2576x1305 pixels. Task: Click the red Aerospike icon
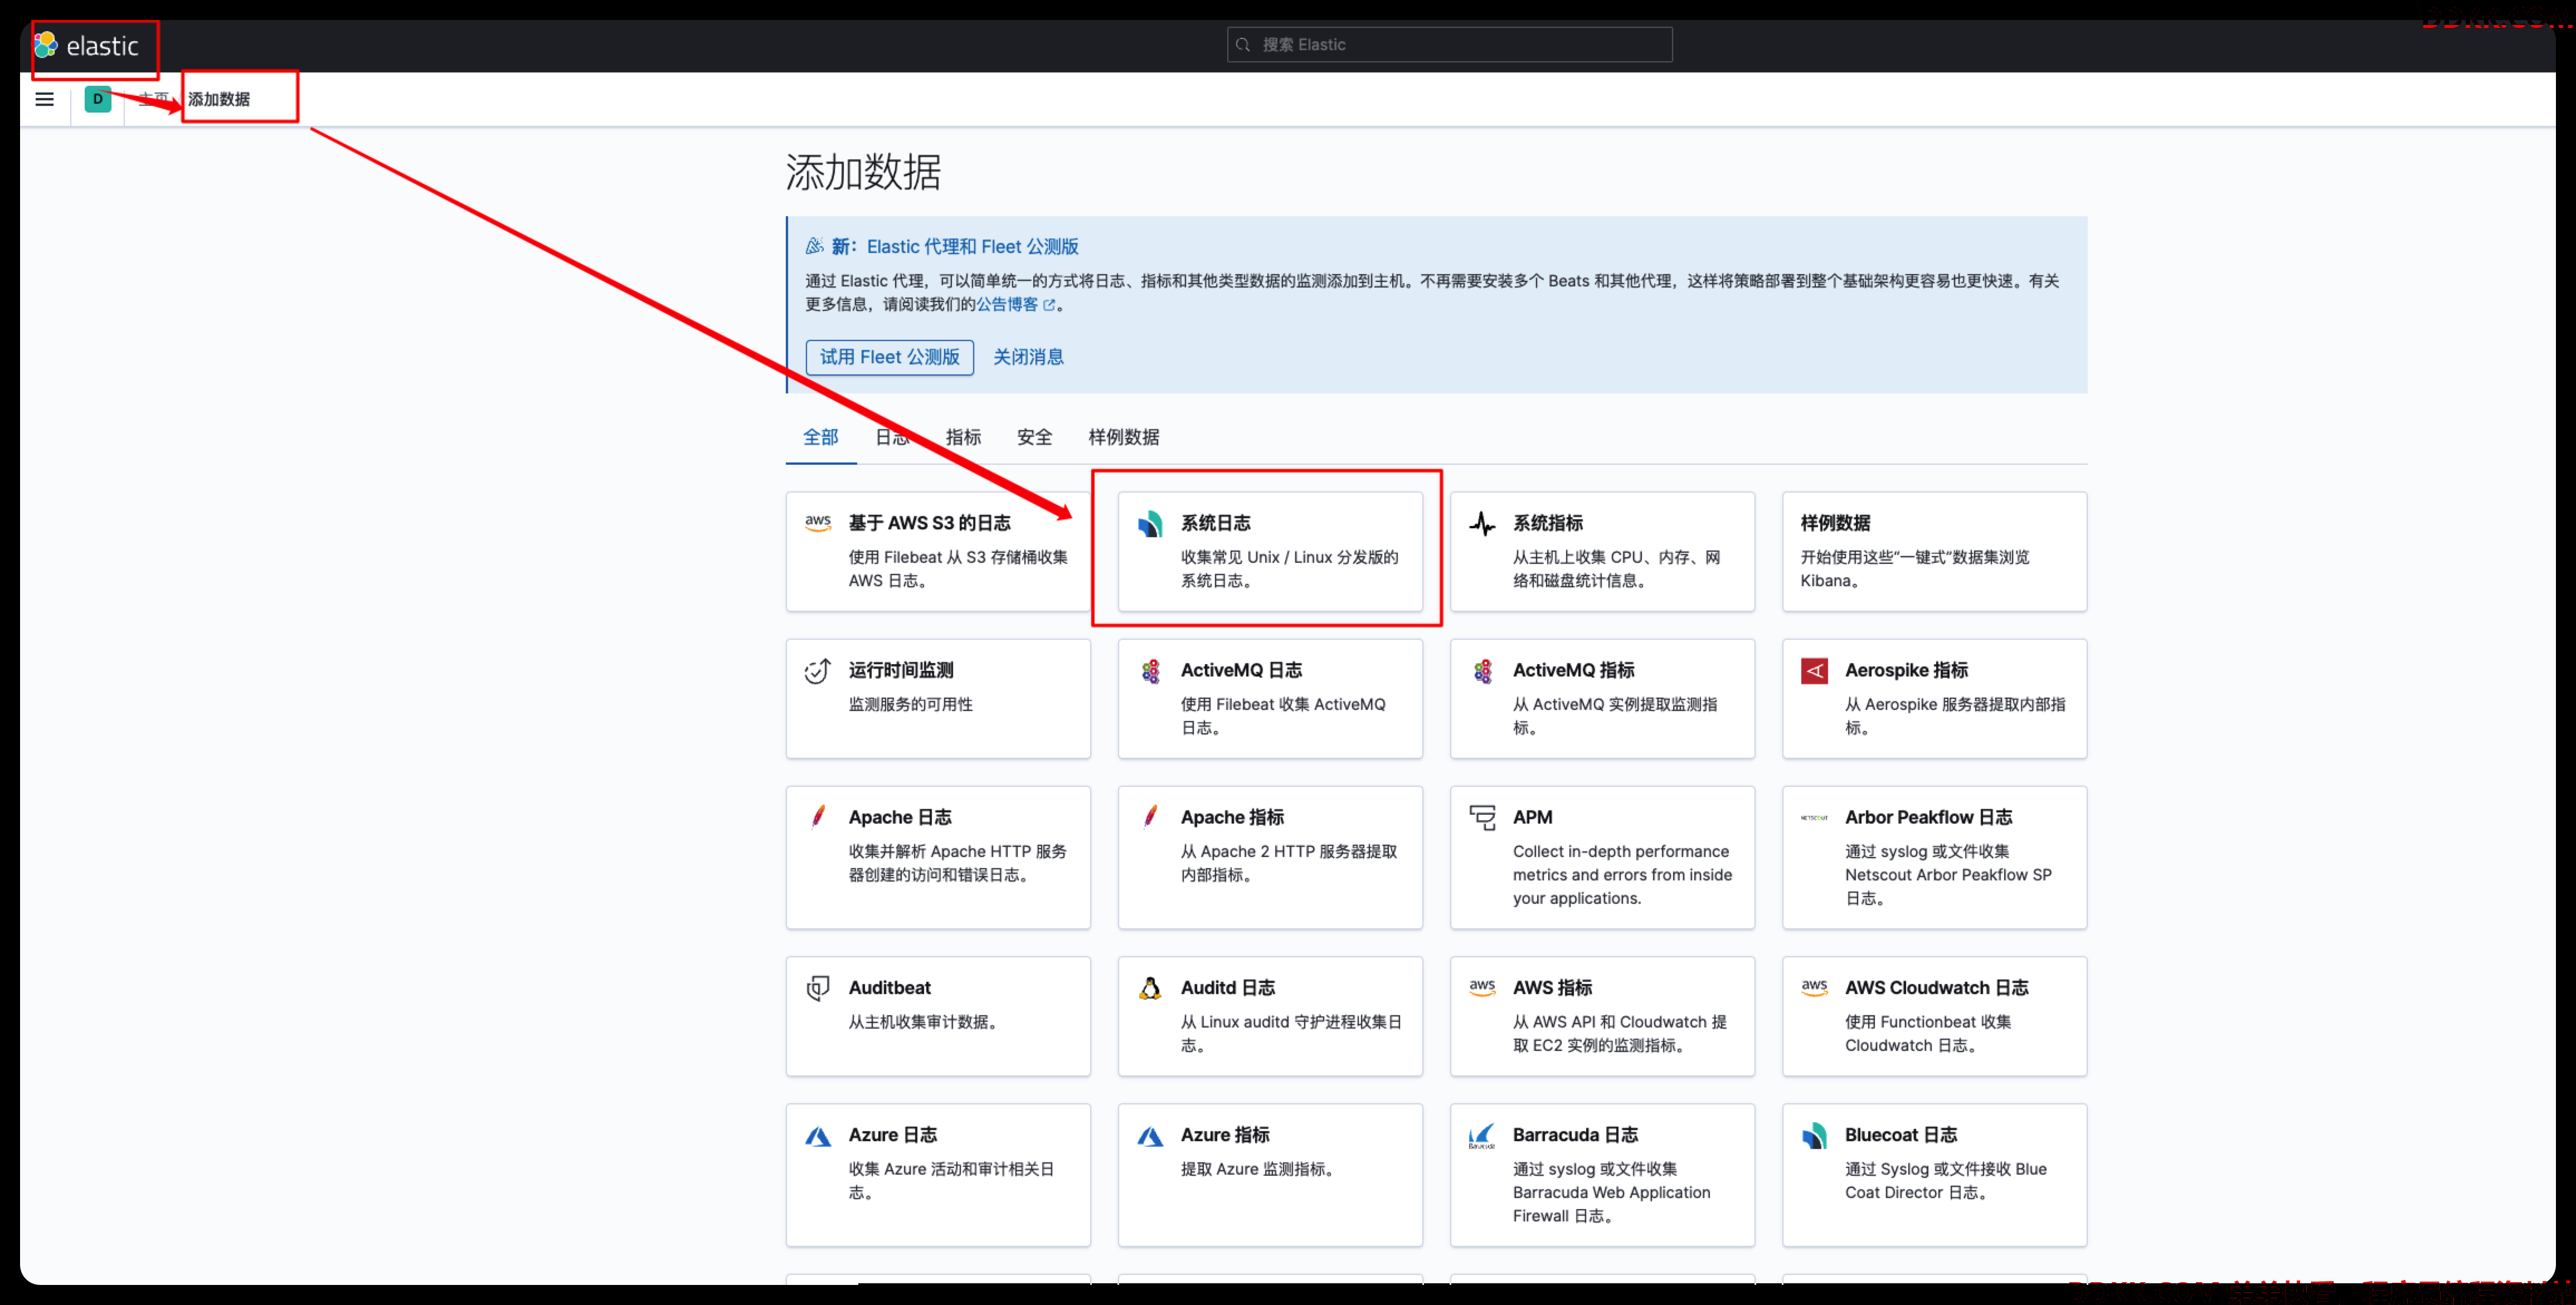click(1814, 670)
